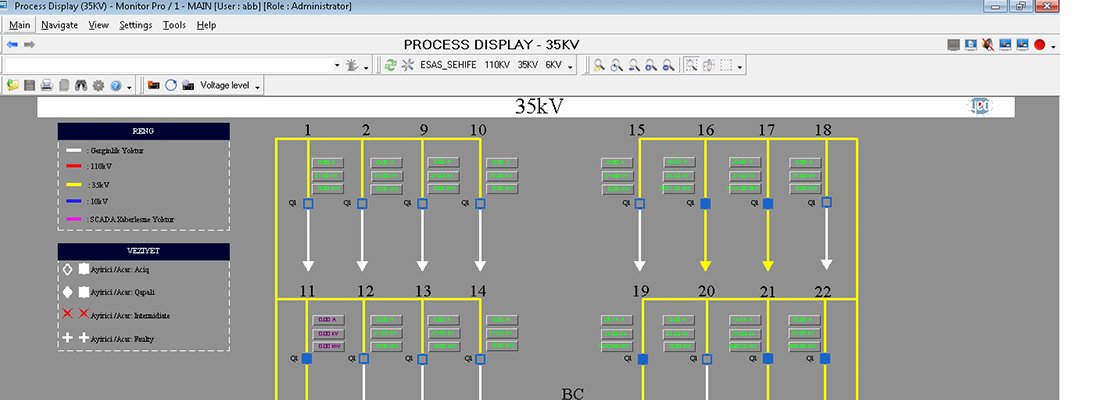Click the blue circular reload icon
The image size is (1100, 400).
pyautogui.click(x=171, y=86)
